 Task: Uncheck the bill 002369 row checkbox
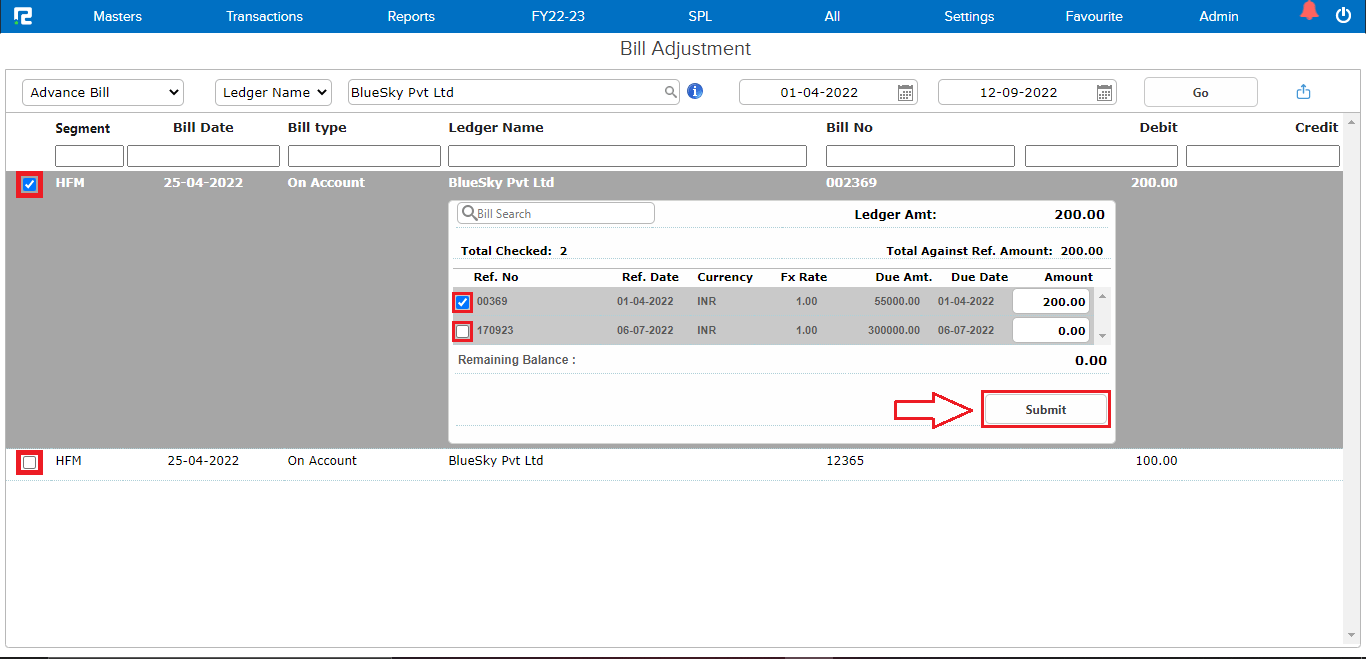coord(29,184)
